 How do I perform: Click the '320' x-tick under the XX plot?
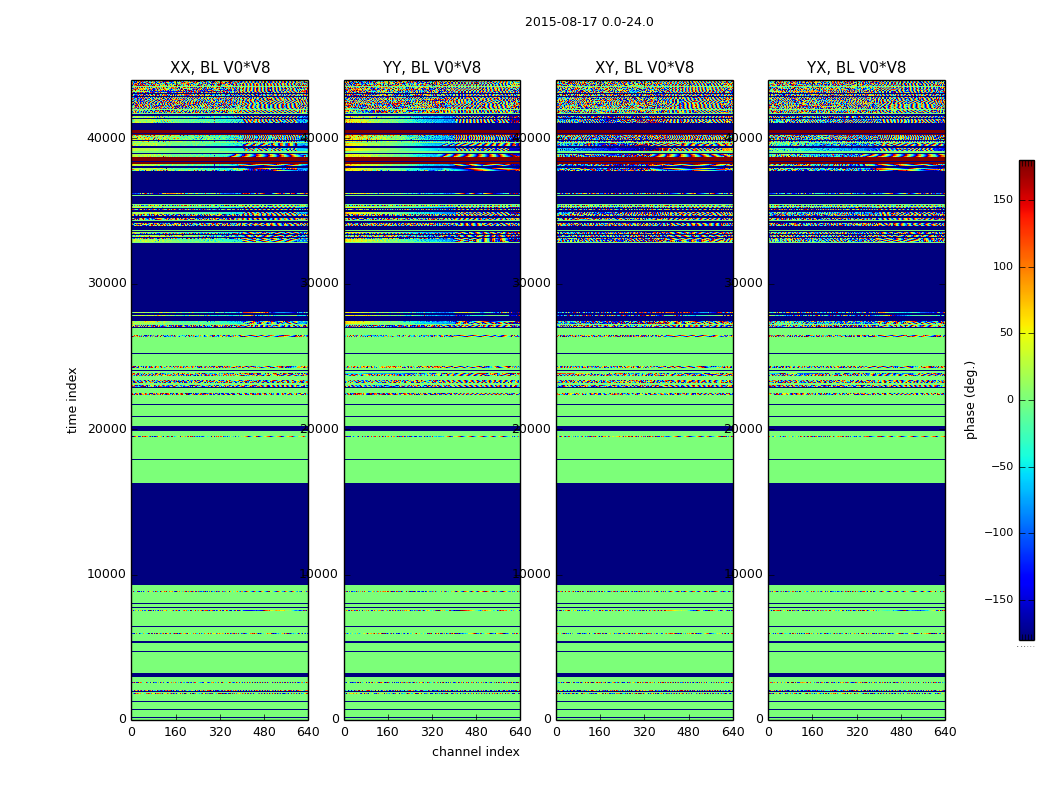pyautogui.click(x=220, y=732)
